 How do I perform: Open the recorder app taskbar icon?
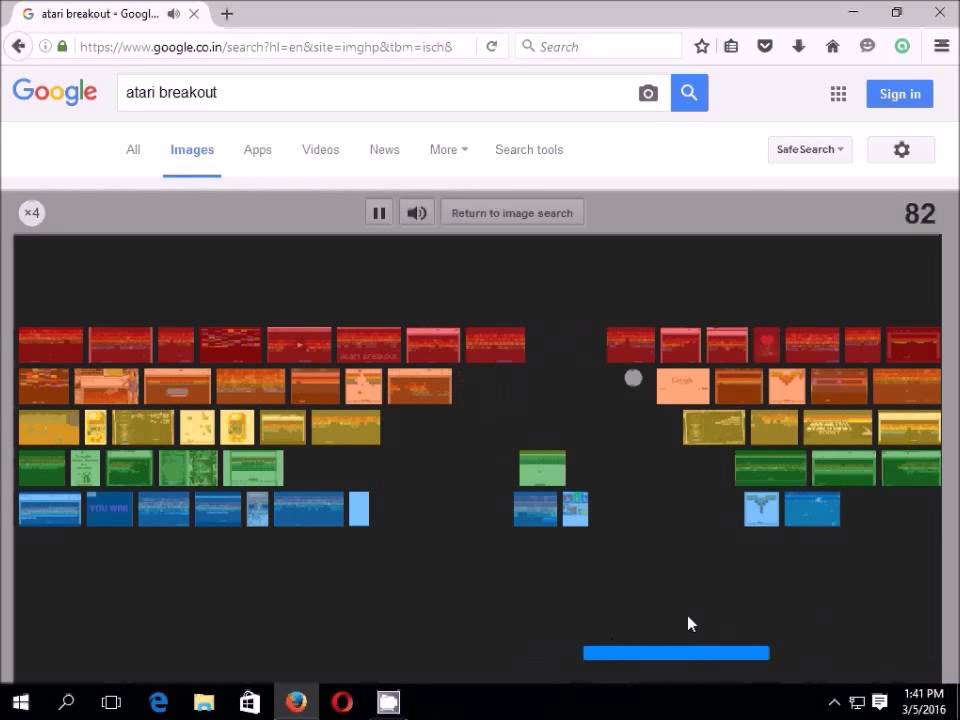388,702
